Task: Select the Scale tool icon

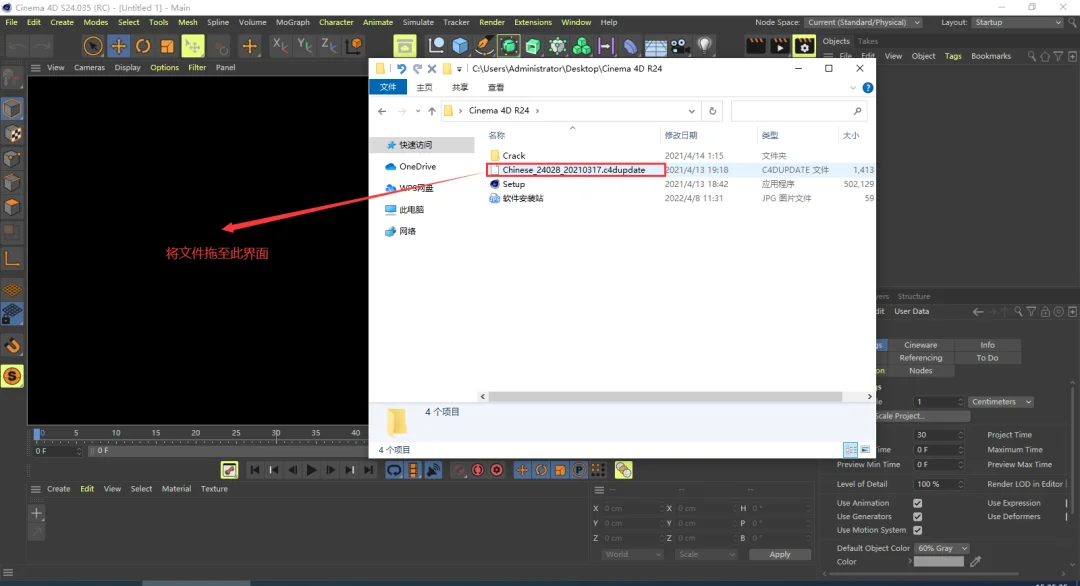Action: (167, 46)
